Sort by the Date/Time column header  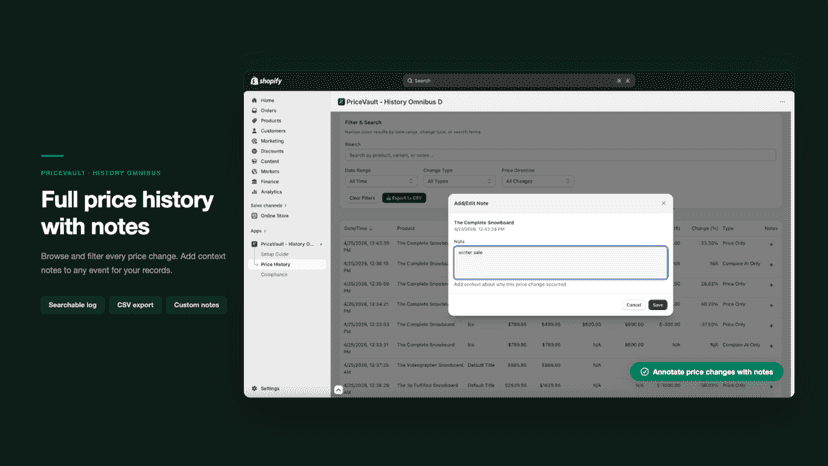coord(358,228)
